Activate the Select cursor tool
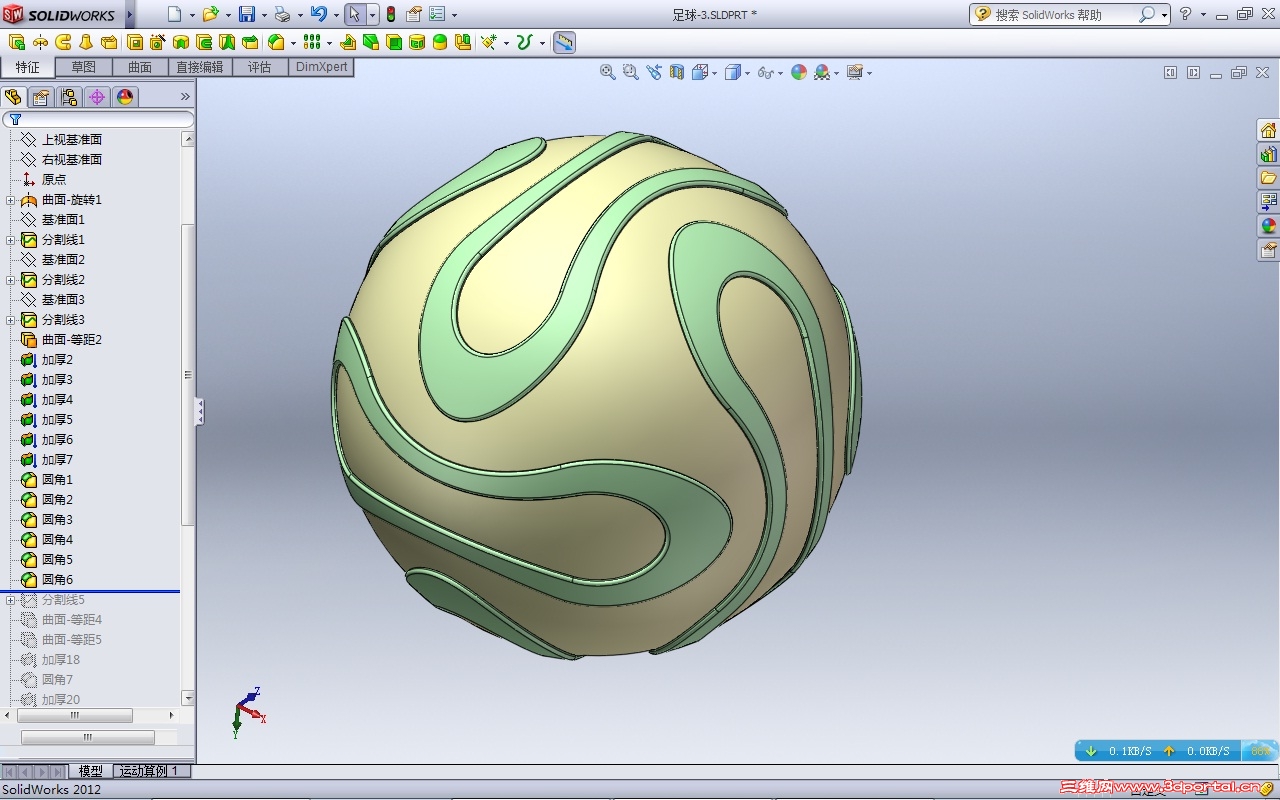 pyautogui.click(x=354, y=14)
